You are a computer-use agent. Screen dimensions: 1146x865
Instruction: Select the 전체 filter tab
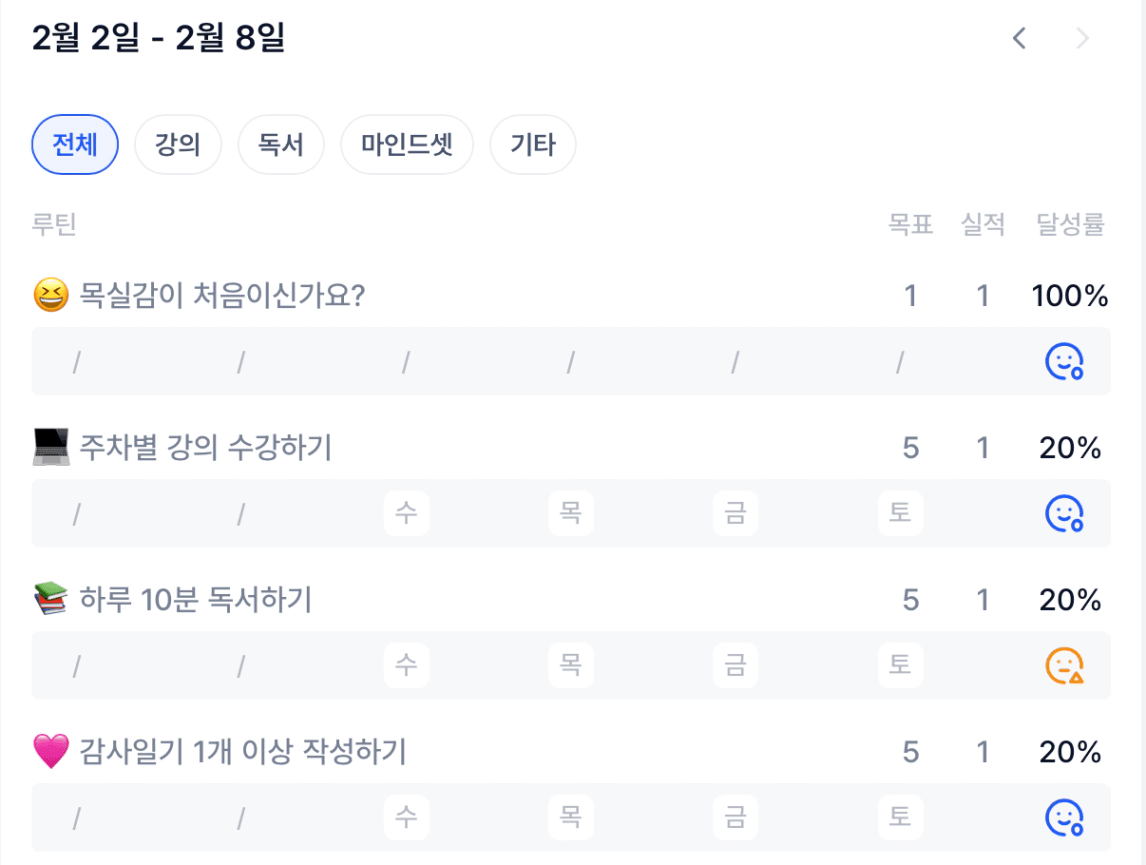(x=75, y=145)
